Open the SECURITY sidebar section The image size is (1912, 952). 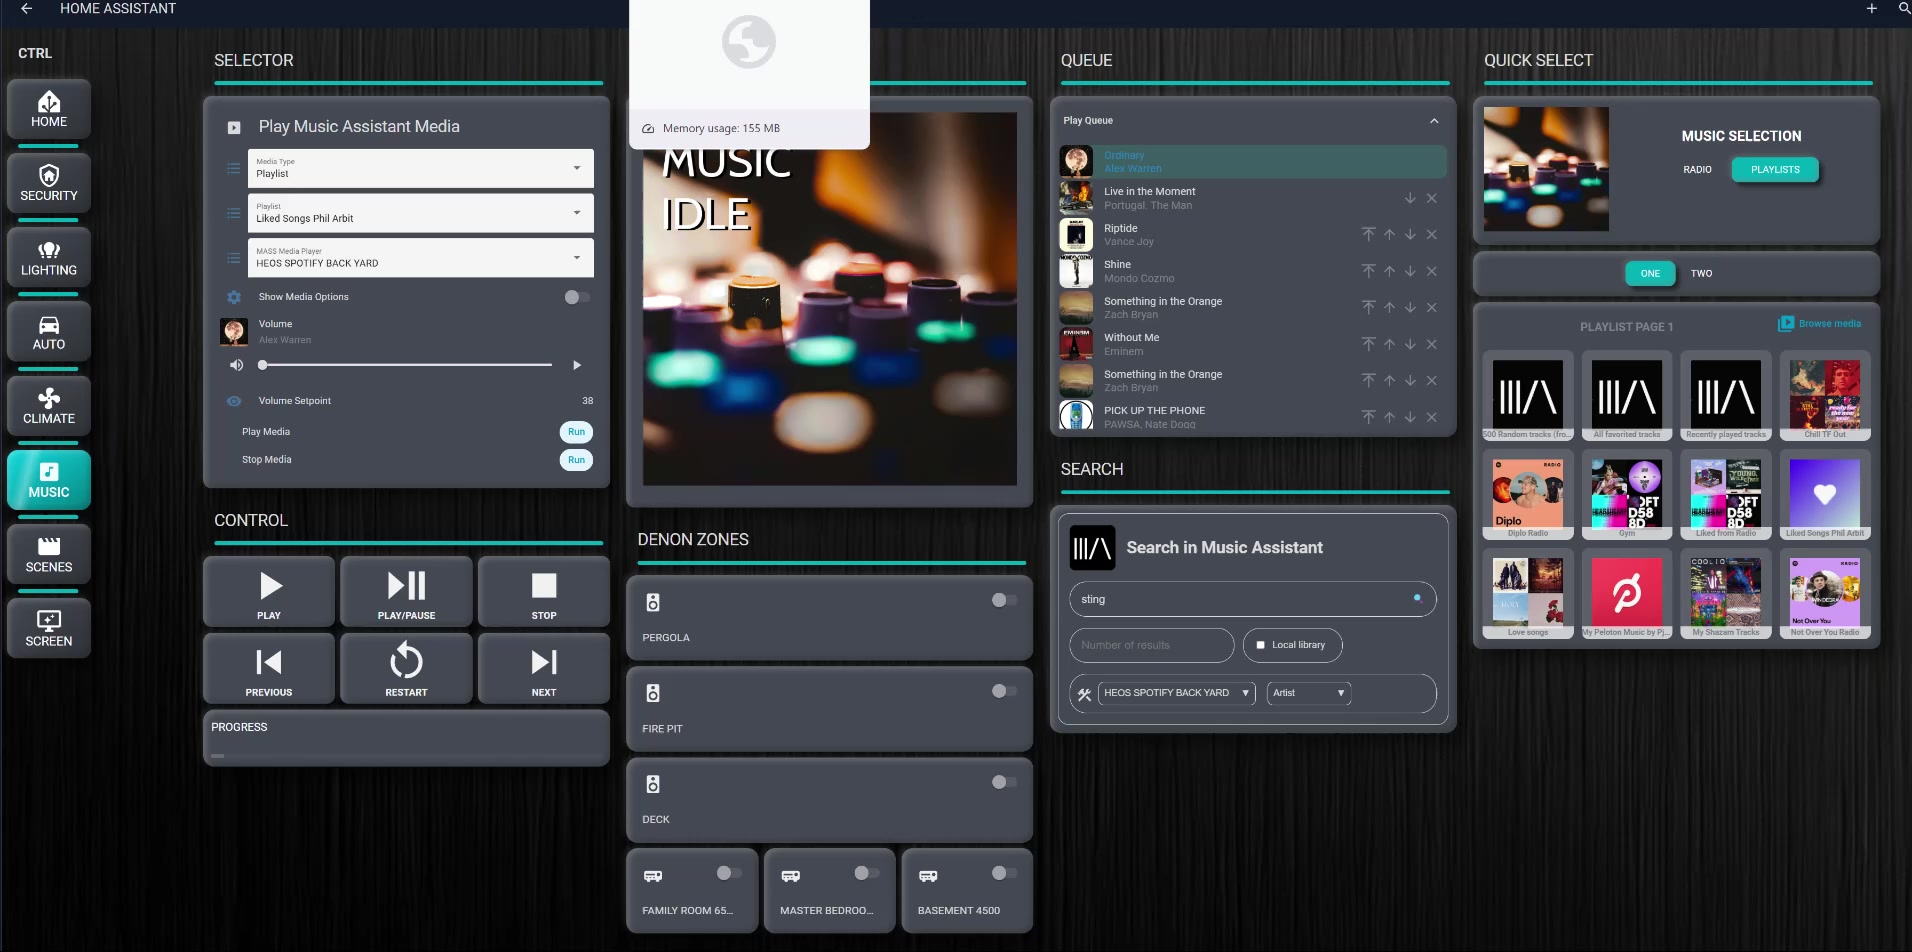(x=49, y=183)
